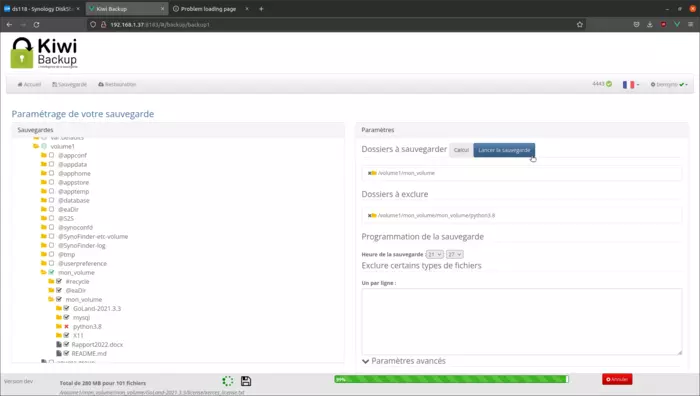The height and width of the screenshot is (396, 700).
Task: Reload the page with the refresh icon
Action: 37,25
